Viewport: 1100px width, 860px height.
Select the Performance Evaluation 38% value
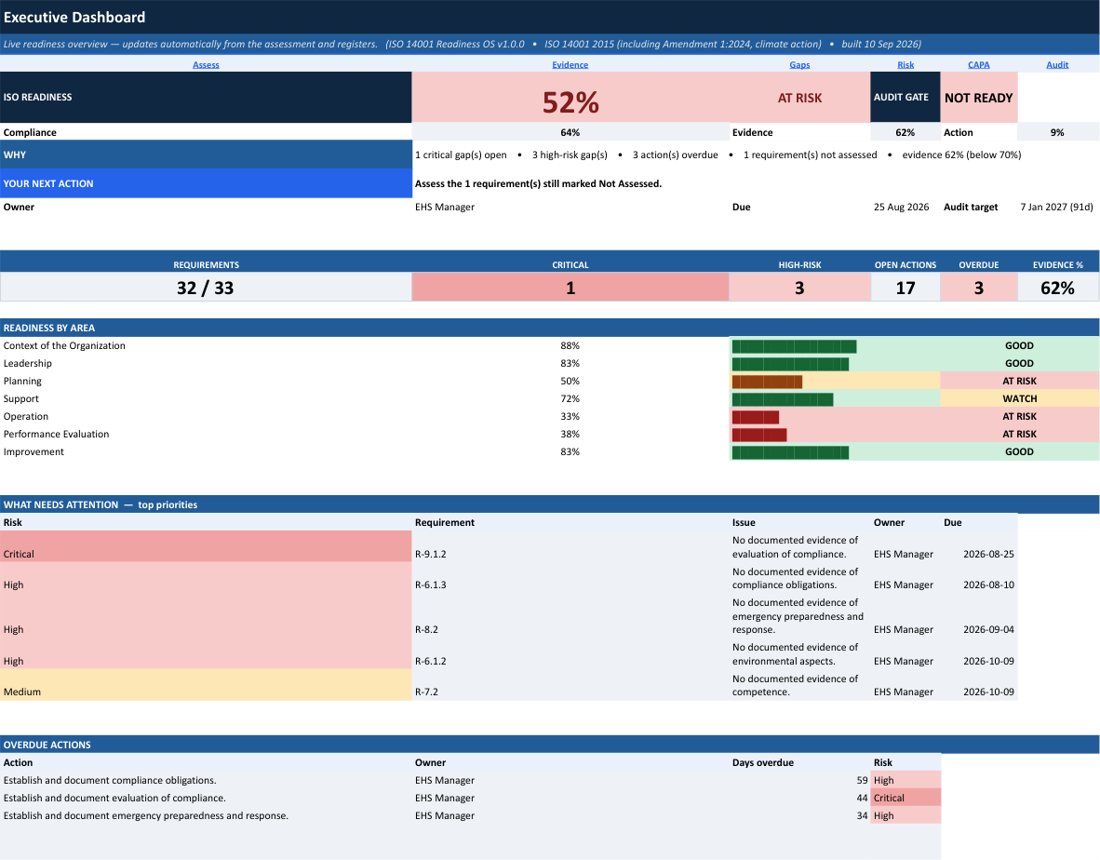tap(570, 434)
